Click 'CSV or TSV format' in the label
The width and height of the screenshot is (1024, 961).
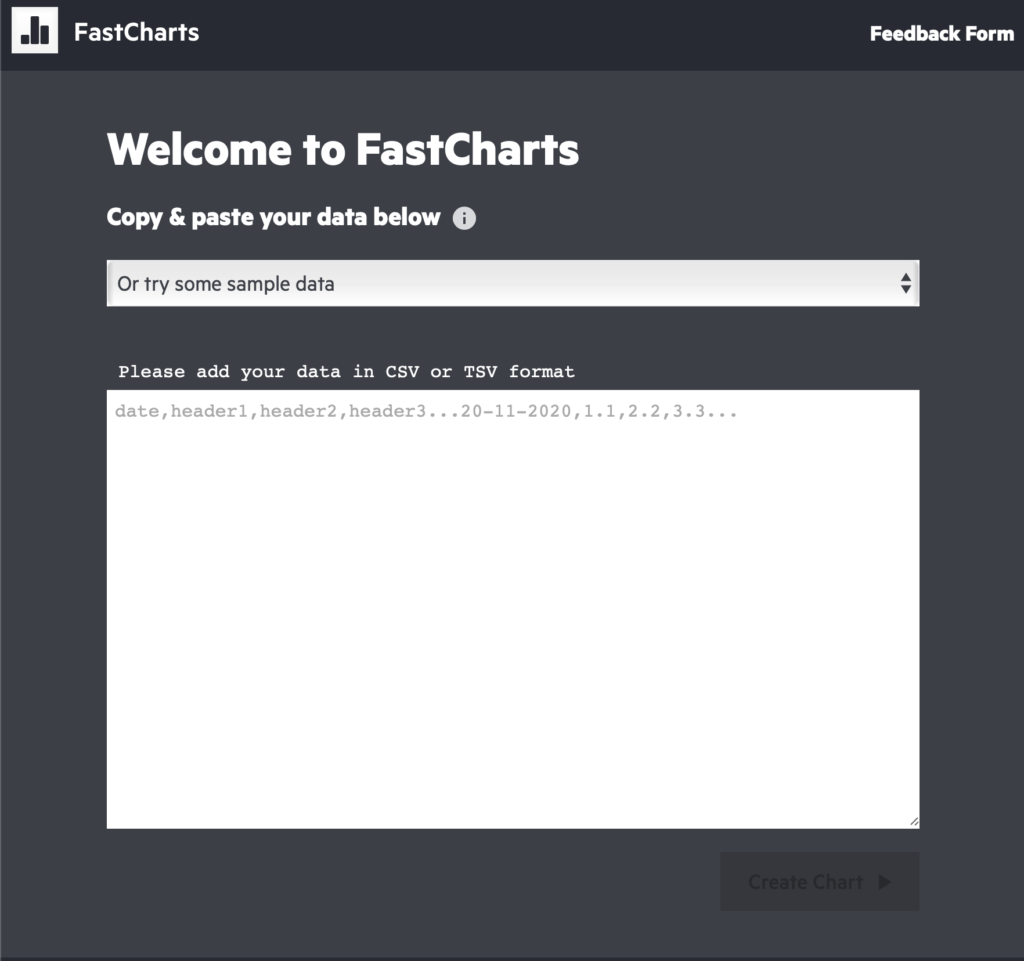(x=480, y=371)
